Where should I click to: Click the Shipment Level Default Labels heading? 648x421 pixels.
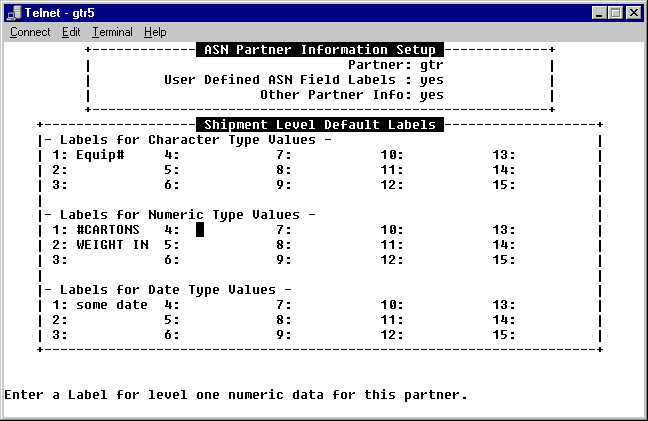pyautogui.click(x=319, y=125)
